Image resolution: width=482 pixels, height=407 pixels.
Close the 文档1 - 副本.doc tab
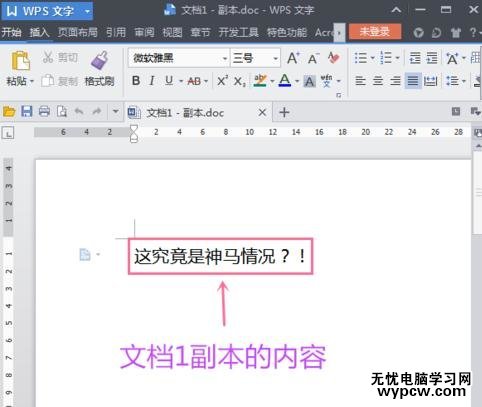(x=262, y=113)
